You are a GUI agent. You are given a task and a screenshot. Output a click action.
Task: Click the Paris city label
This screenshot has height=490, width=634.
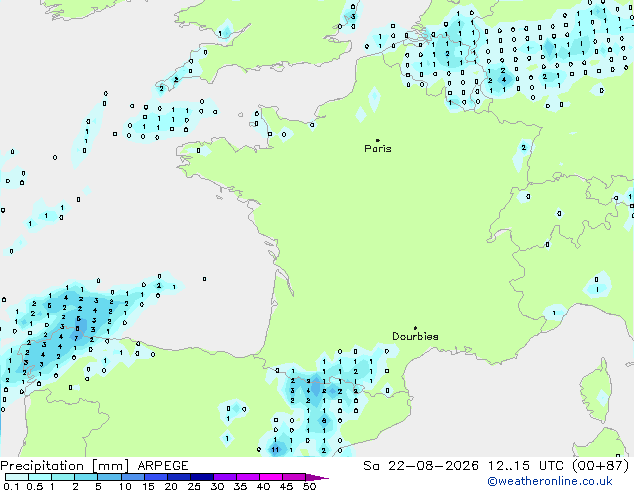pos(378,149)
